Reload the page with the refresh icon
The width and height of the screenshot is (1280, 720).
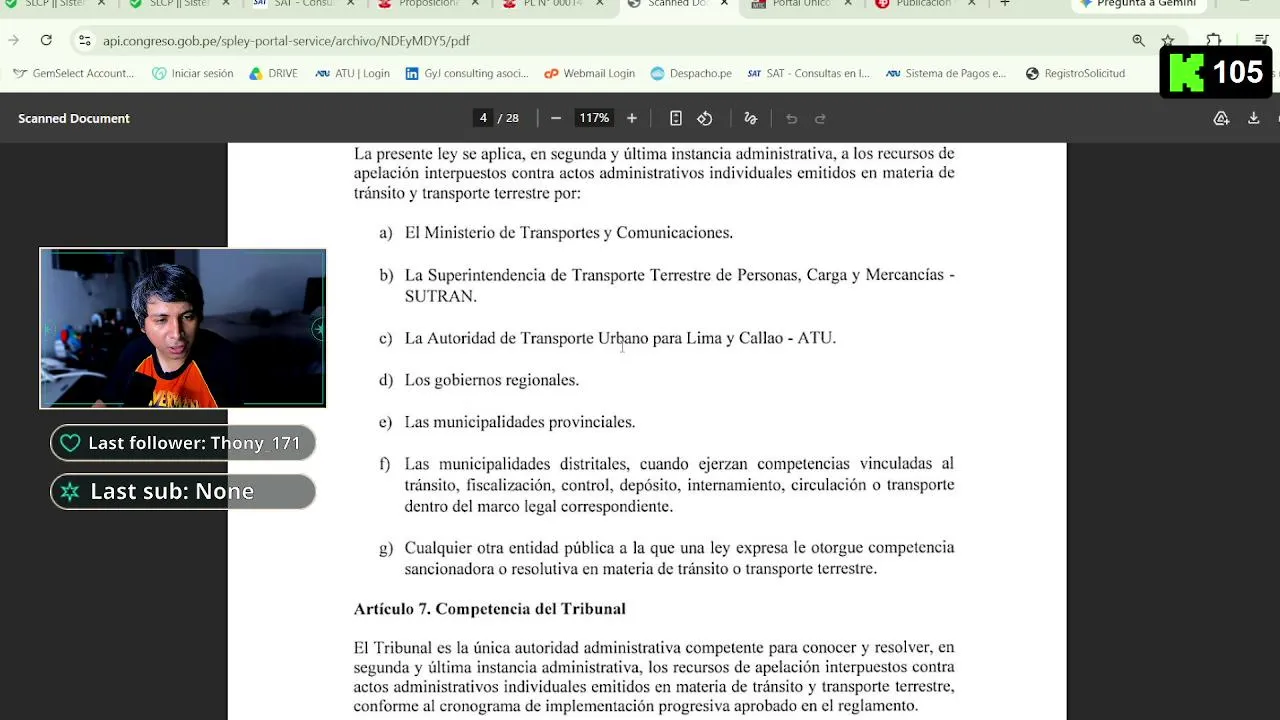(x=46, y=40)
